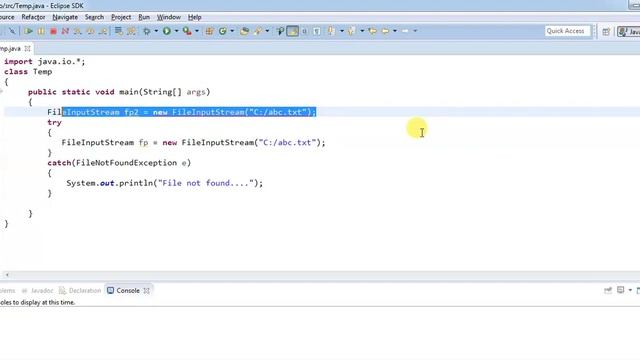Click the Open Type icon
This screenshot has width=640, height=360.
click(244, 31)
